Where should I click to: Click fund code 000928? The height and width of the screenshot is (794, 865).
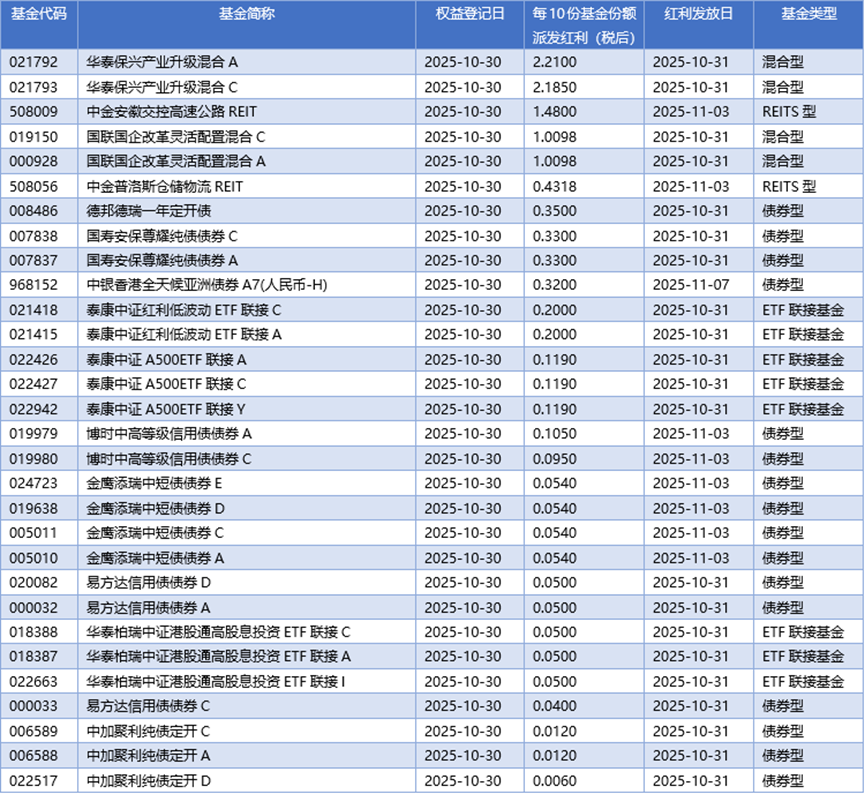pyautogui.click(x=34, y=162)
